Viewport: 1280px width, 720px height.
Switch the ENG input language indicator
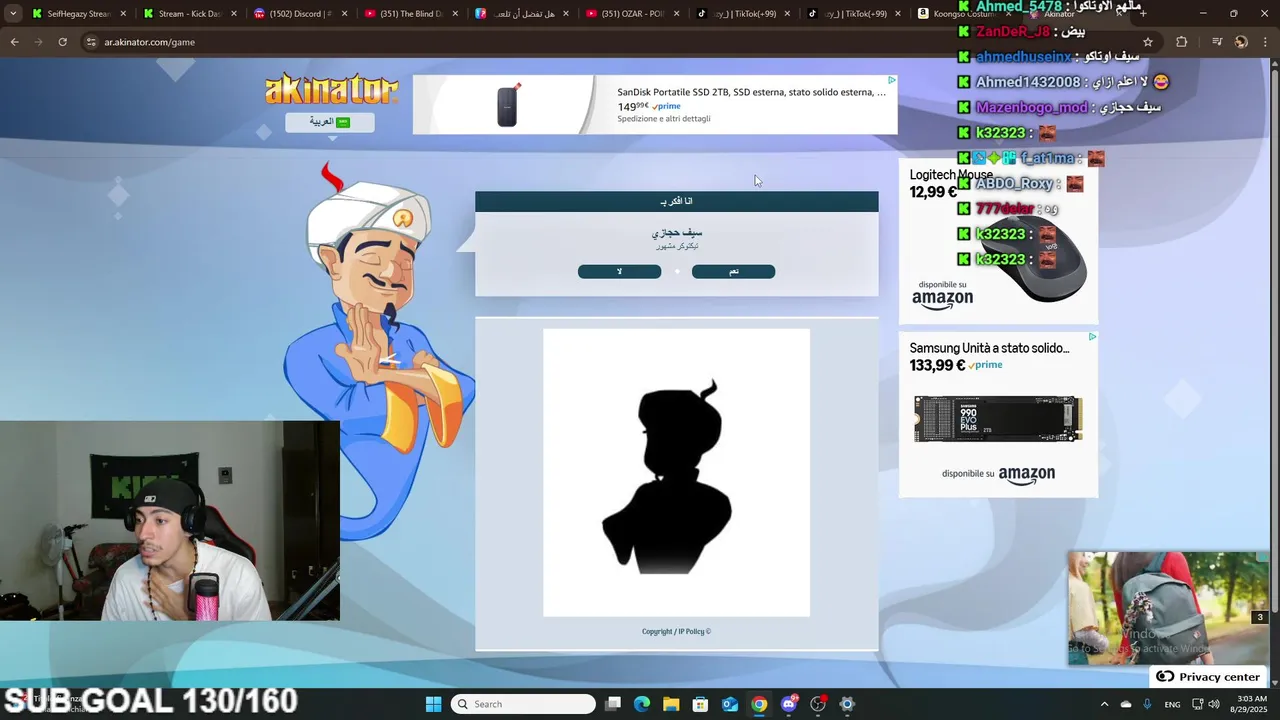pos(1172,704)
